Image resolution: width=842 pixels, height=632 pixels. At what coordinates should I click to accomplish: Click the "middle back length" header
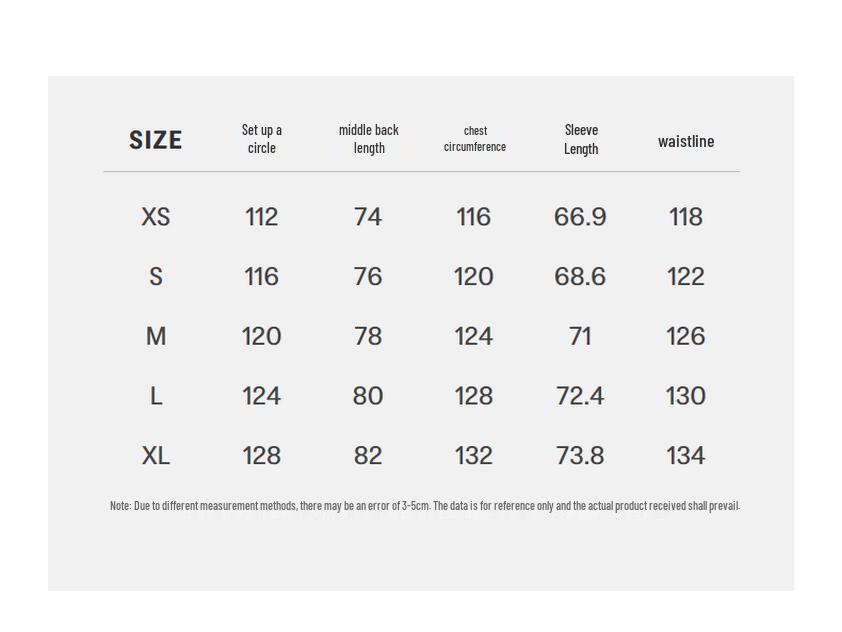pos(368,139)
